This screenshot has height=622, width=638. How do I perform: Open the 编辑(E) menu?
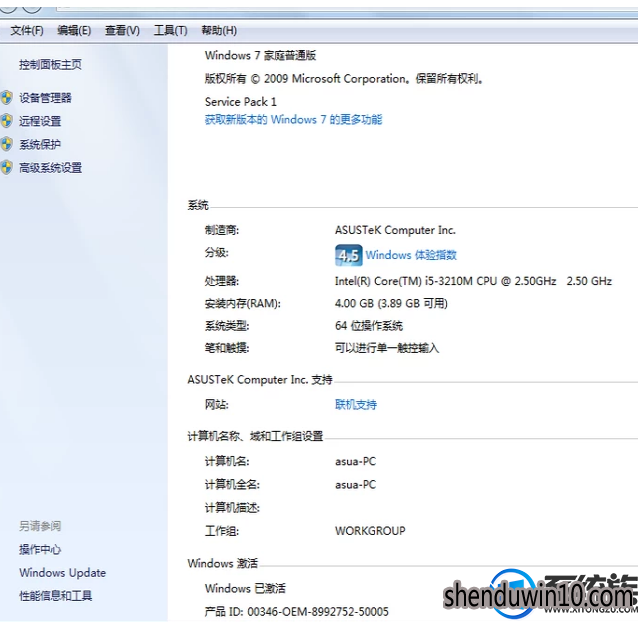[x=74, y=31]
